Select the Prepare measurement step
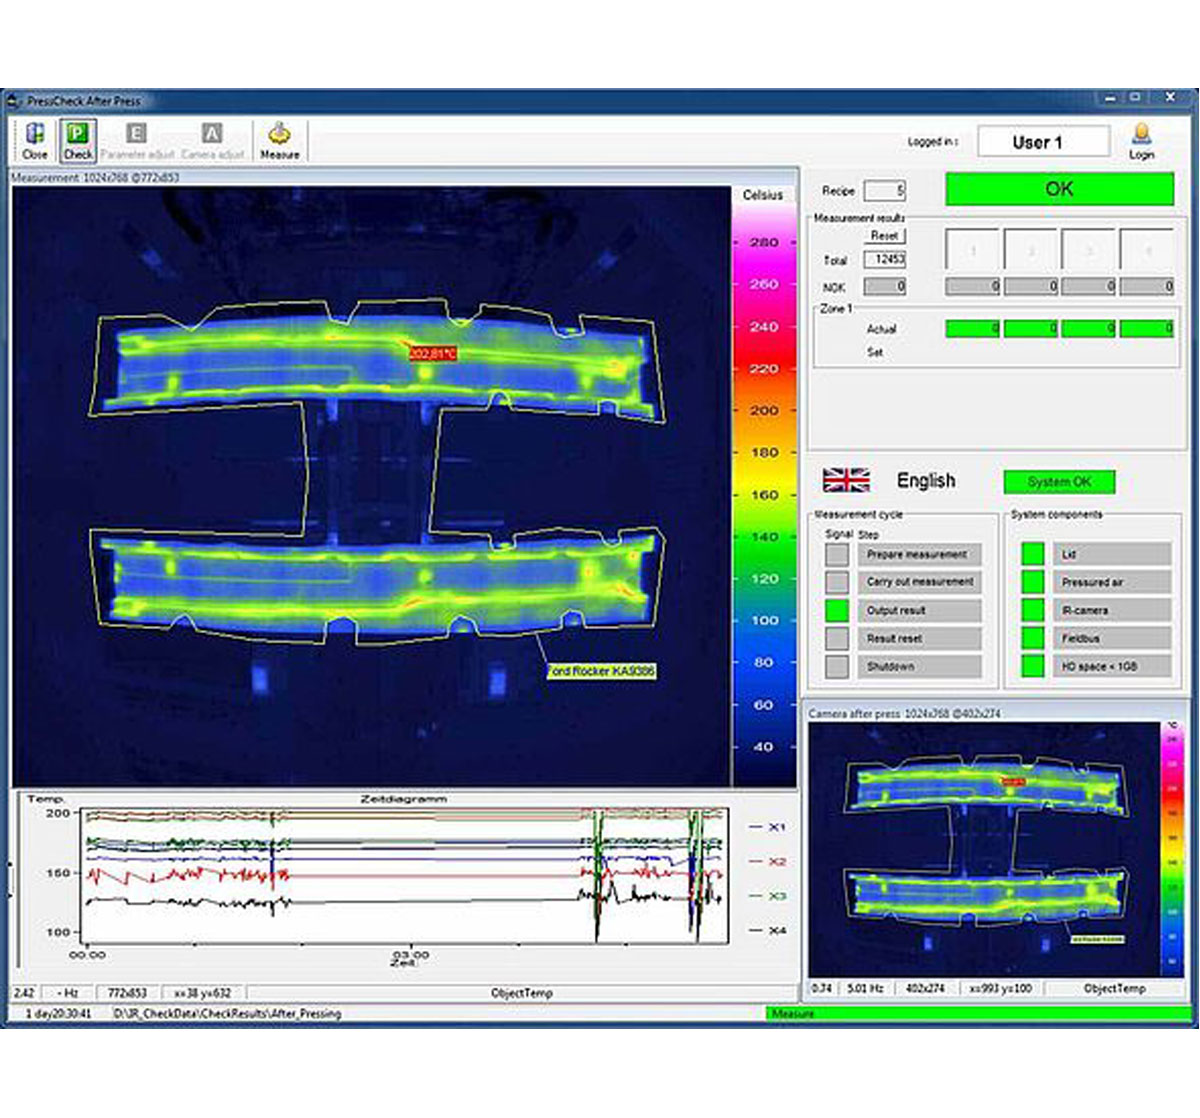 coord(917,552)
